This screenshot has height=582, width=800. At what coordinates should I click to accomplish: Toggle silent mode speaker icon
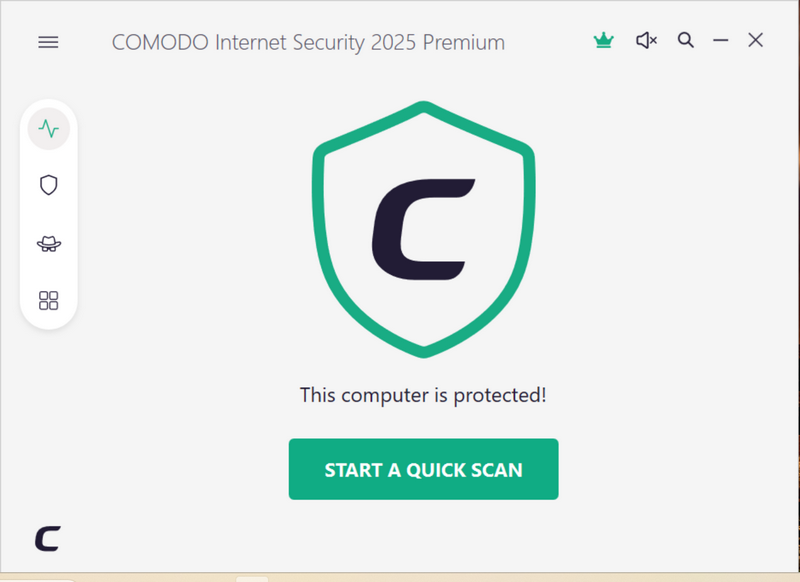coord(646,41)
